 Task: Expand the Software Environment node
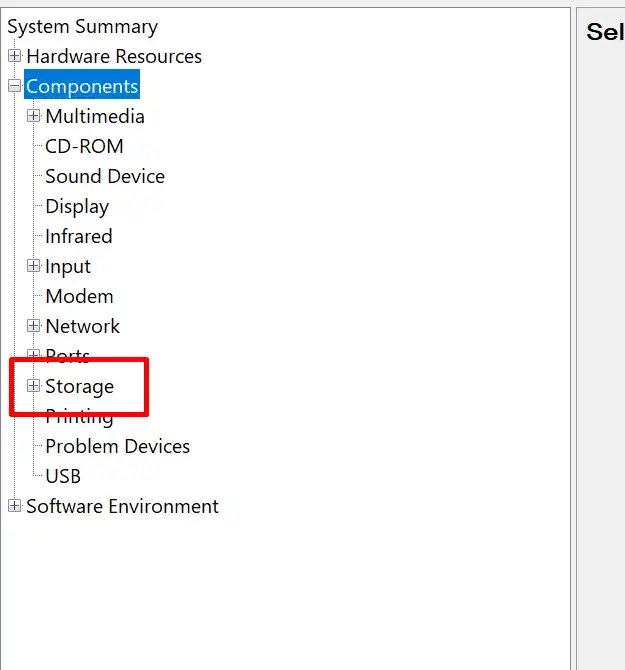coord(15,506)
